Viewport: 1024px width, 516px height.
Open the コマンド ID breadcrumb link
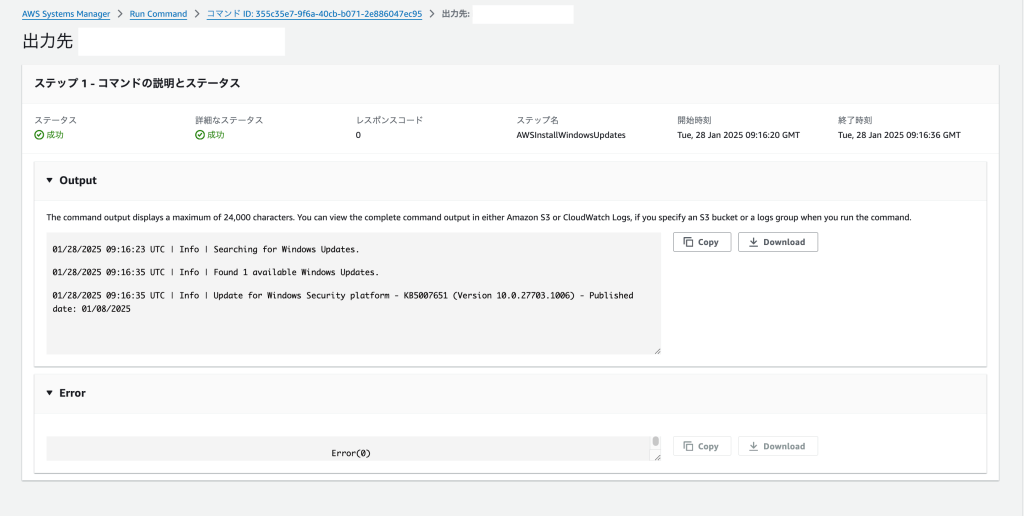(314, 14)
